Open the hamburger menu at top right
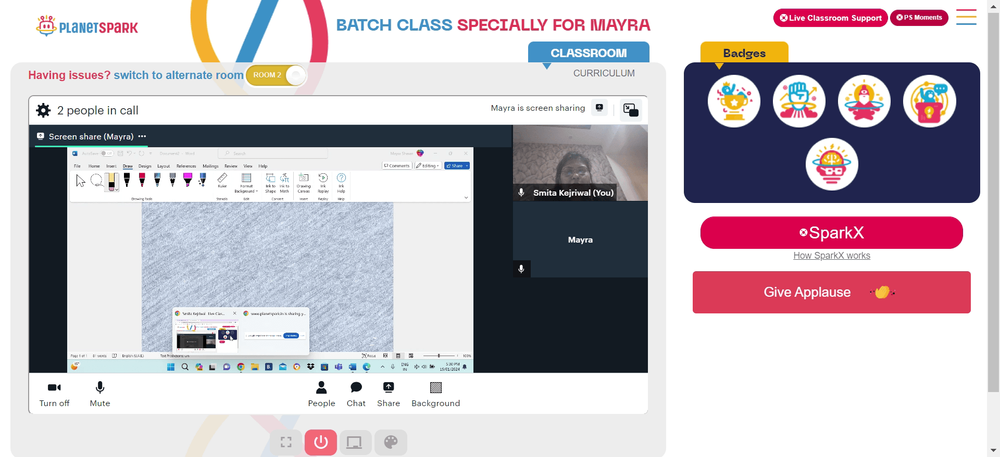 [x=966, y=17]
